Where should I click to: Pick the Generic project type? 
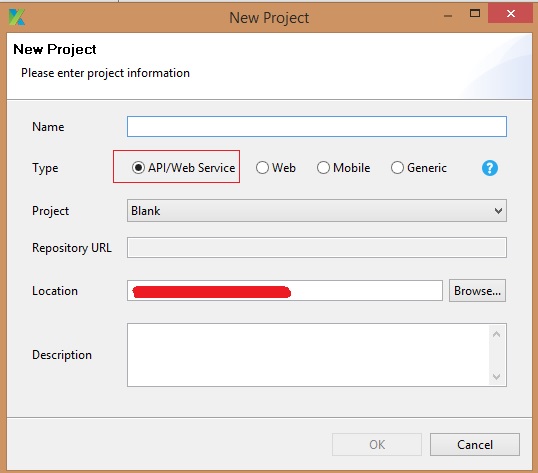pyautogui.click(x=397, y=168)
